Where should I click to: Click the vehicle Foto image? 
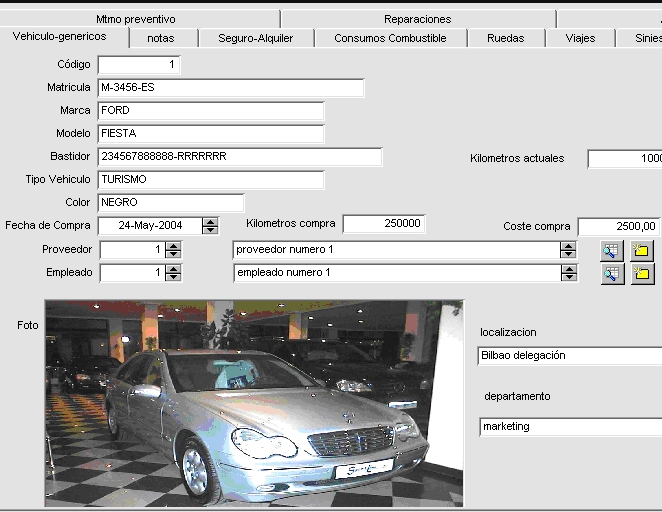254,404
